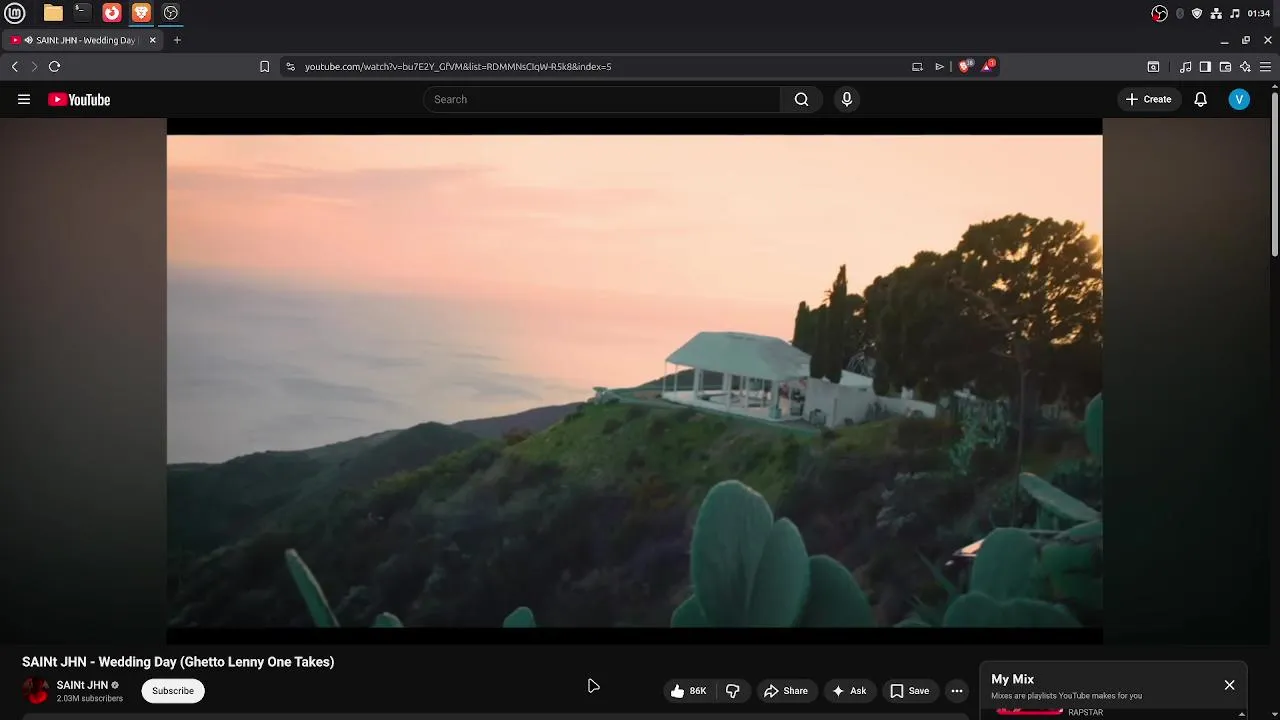The height and width of the screenshot is (720, 1280).
Task: Click the video player to pause
Action: 634,381
